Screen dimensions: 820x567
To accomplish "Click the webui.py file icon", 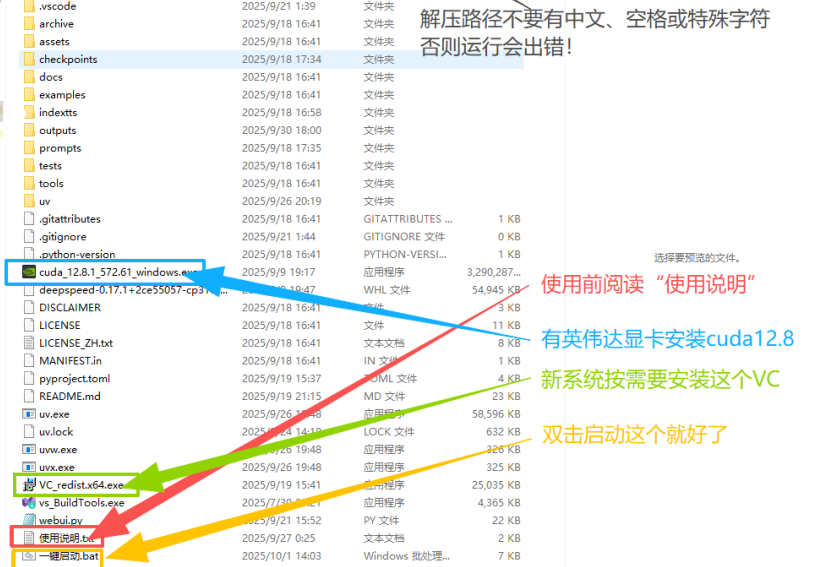I will [28, 520].
